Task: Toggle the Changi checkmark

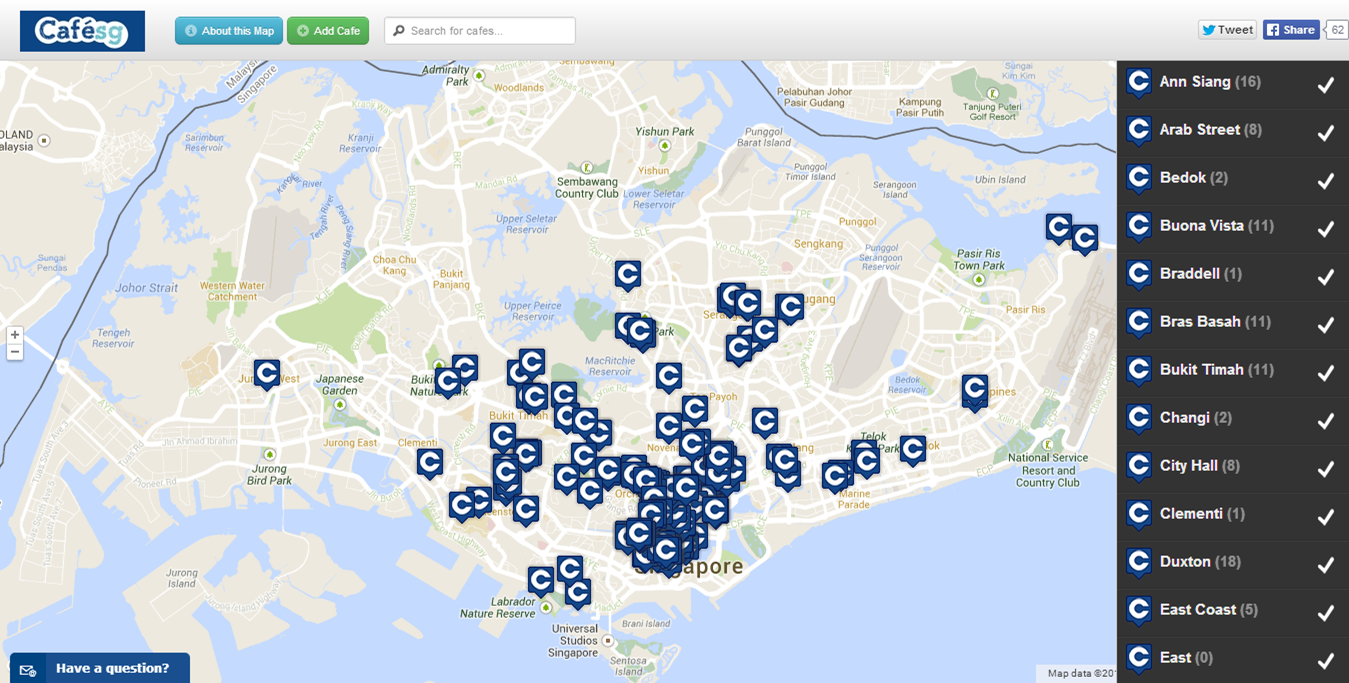Action: pyautogui.click(x=1326, y=421)
